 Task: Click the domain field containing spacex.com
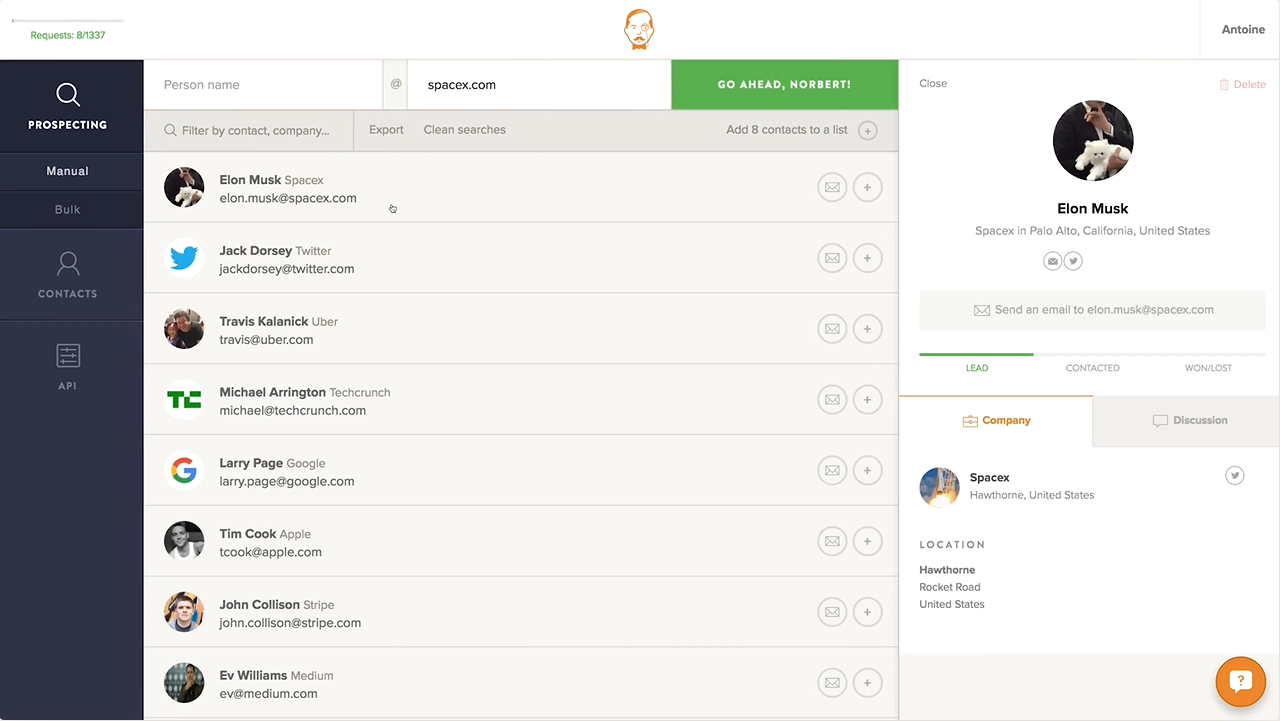tap(539, 85)
